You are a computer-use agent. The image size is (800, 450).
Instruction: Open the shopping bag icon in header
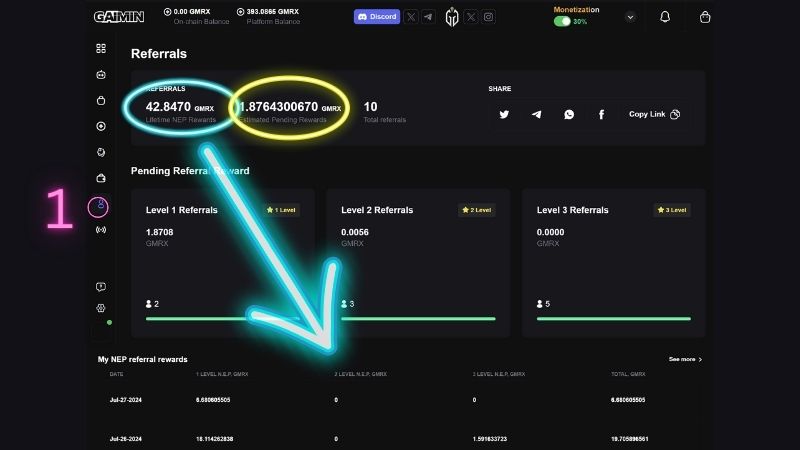click(x=705, y=17)
